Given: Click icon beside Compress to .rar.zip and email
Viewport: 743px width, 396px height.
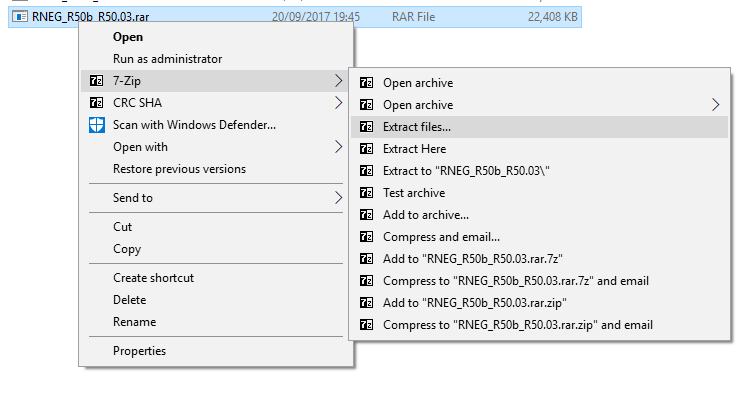Looking at the screenshot, I should [366, 324].
